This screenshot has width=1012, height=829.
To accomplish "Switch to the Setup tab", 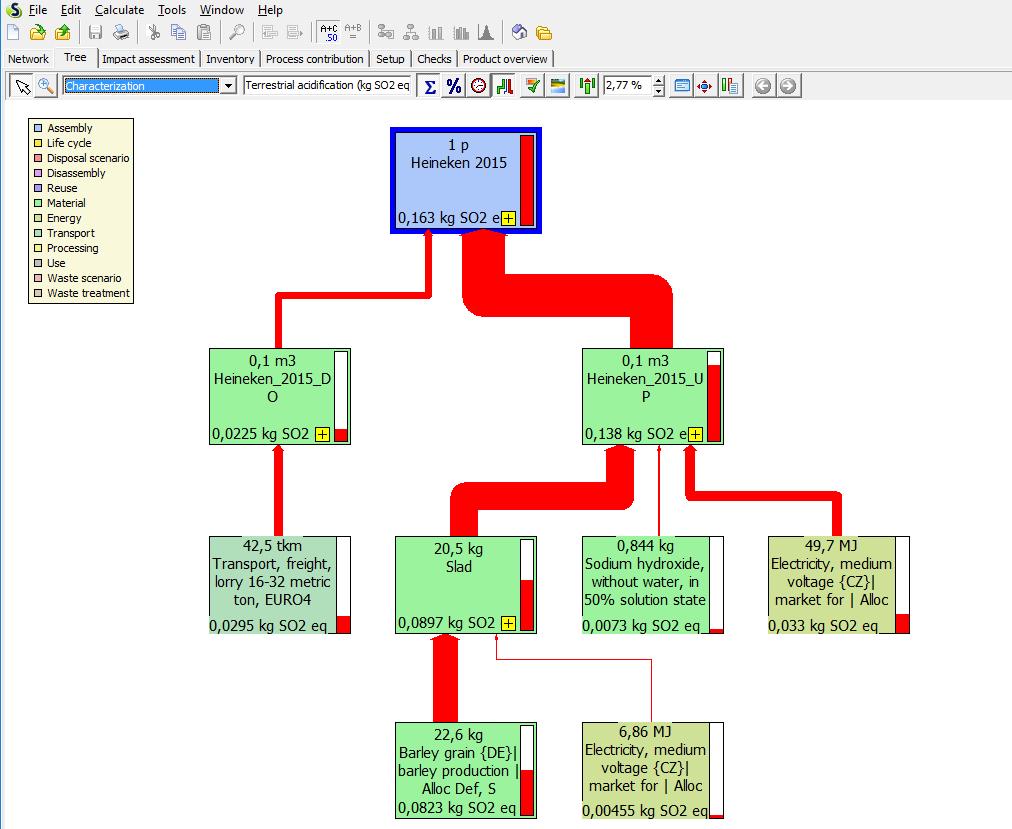I will (390, 59).
